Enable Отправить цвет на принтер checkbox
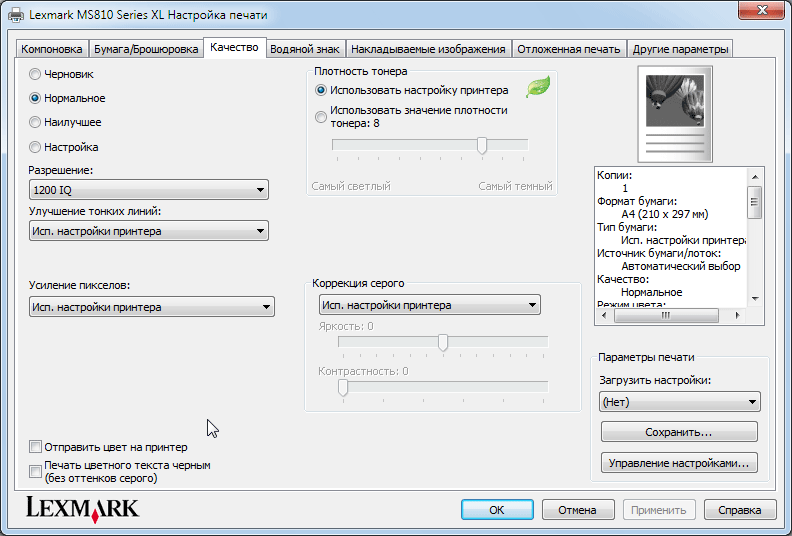792x536 pixels. (35, 447)
